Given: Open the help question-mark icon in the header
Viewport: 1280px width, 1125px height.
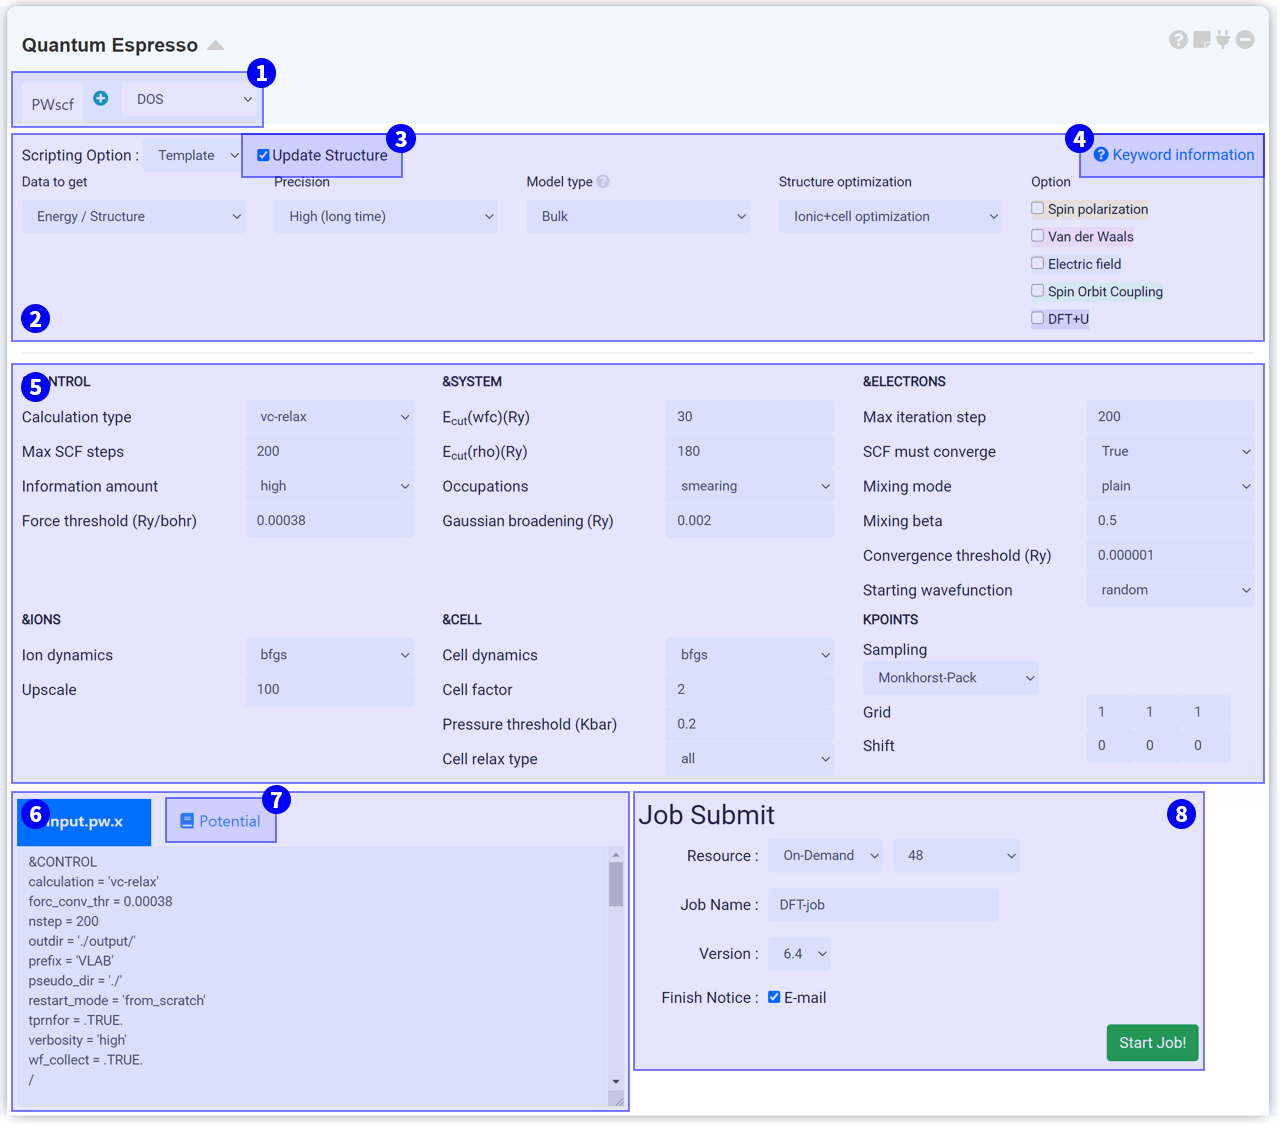Looking at the screenshot, I should [x=1178, y=40].
